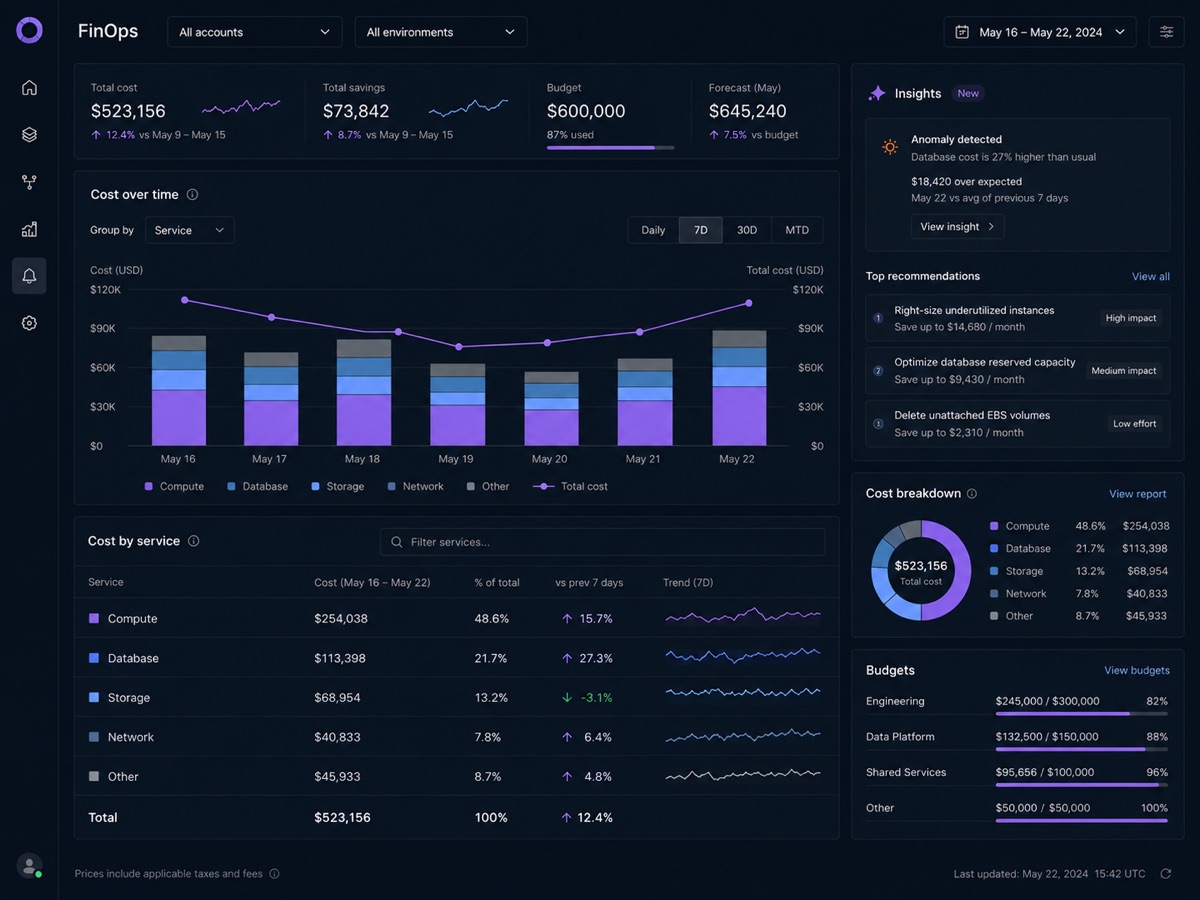Select the 30D time range tab
The image size is (1200, 900).
point(747,230)
